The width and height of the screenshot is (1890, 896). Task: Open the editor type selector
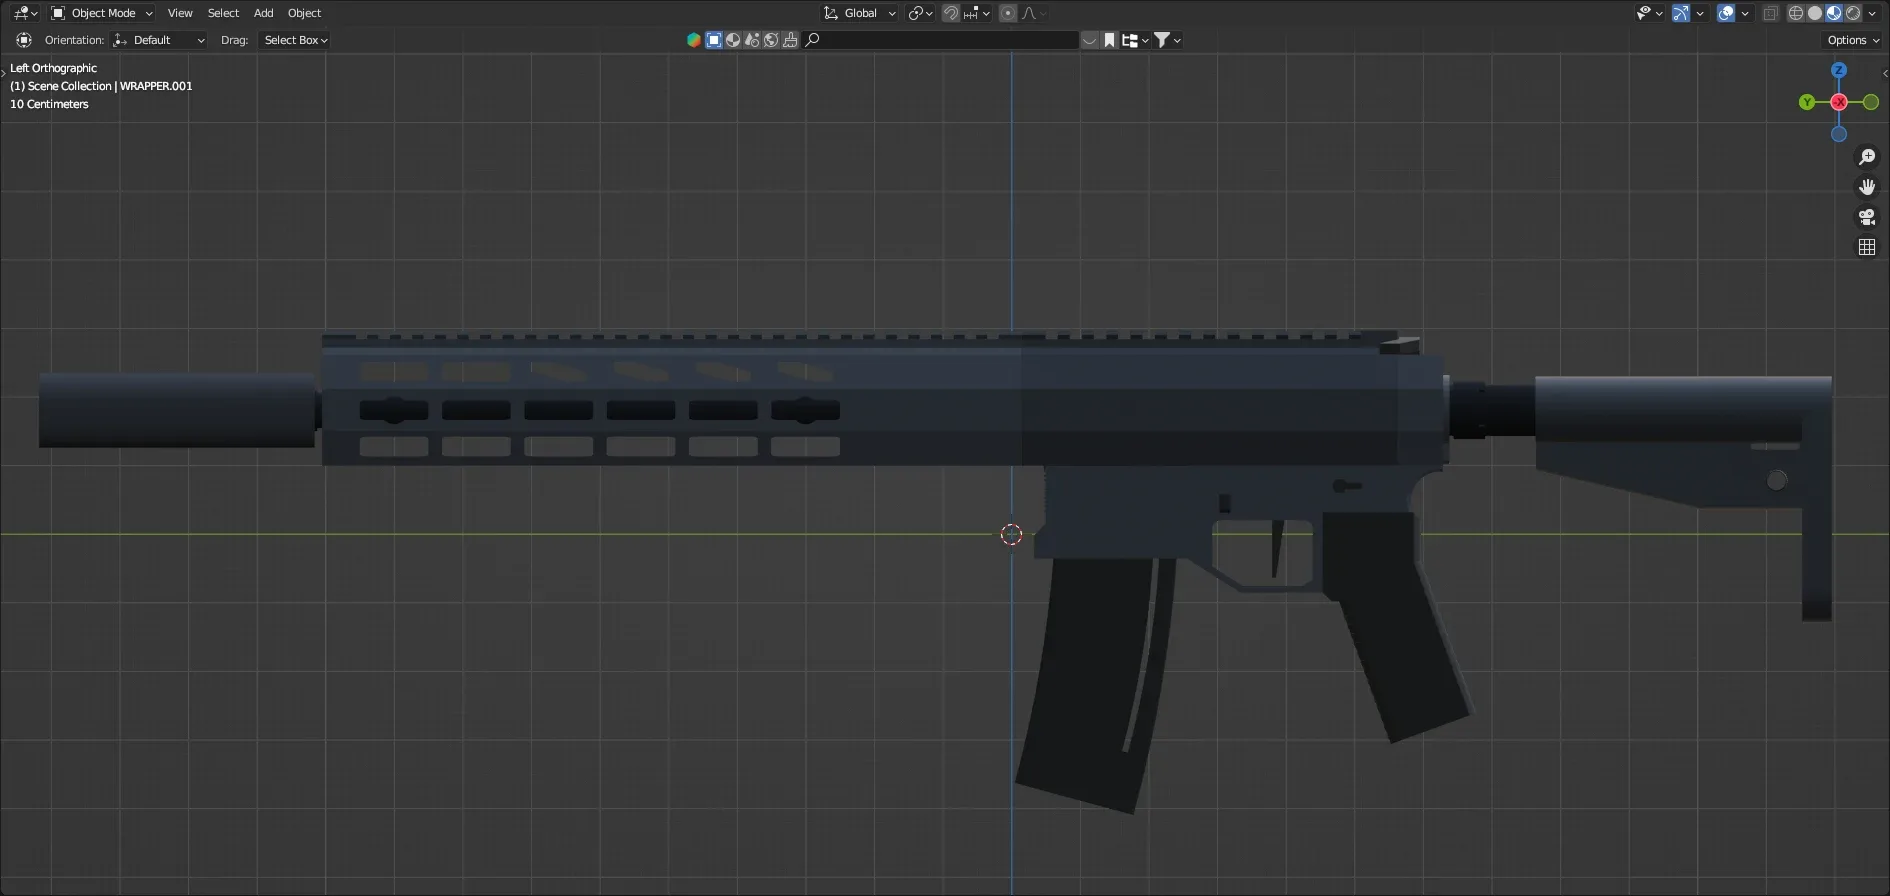coord(25,13)
